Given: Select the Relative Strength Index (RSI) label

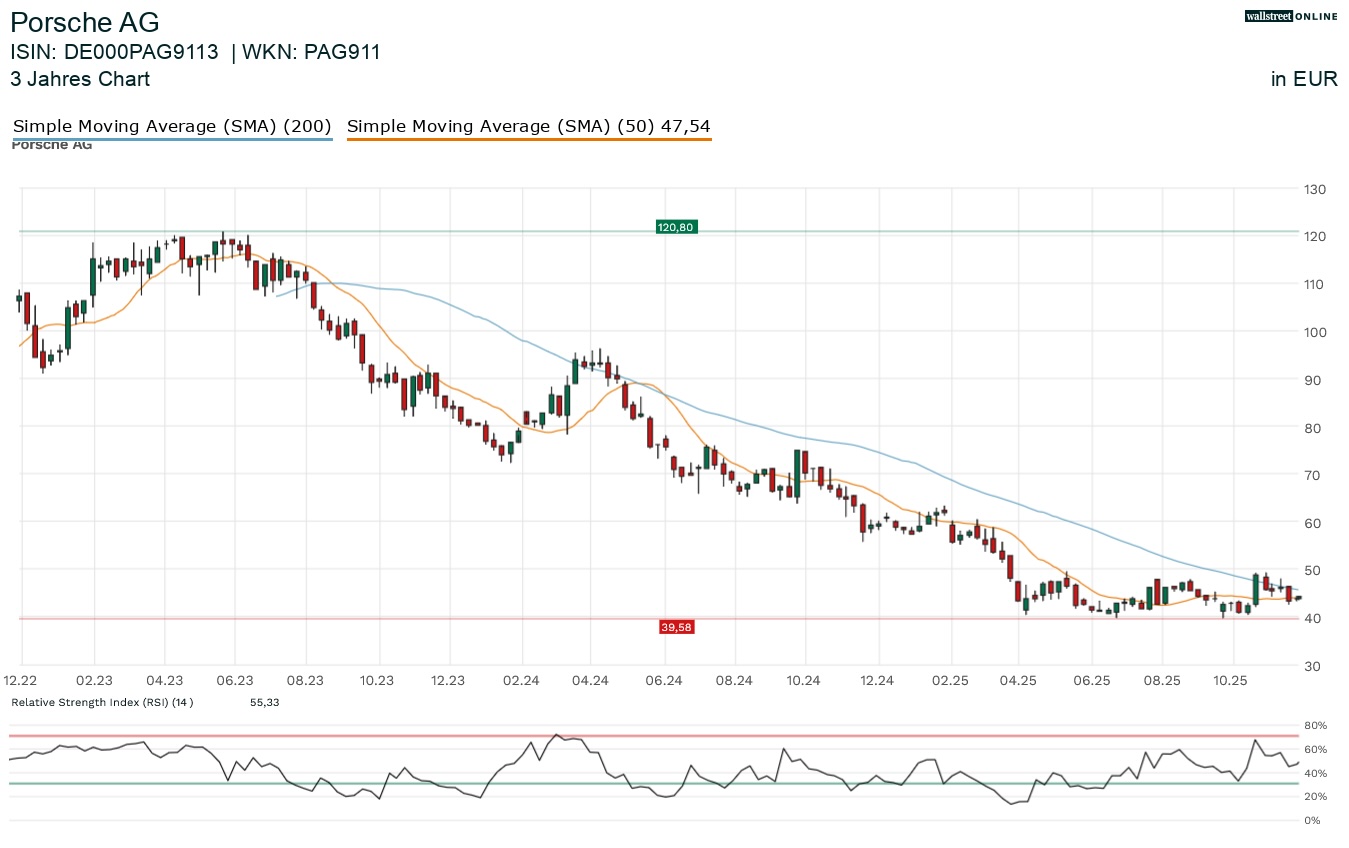Looking at the screenshot, I should pos(102,703).
